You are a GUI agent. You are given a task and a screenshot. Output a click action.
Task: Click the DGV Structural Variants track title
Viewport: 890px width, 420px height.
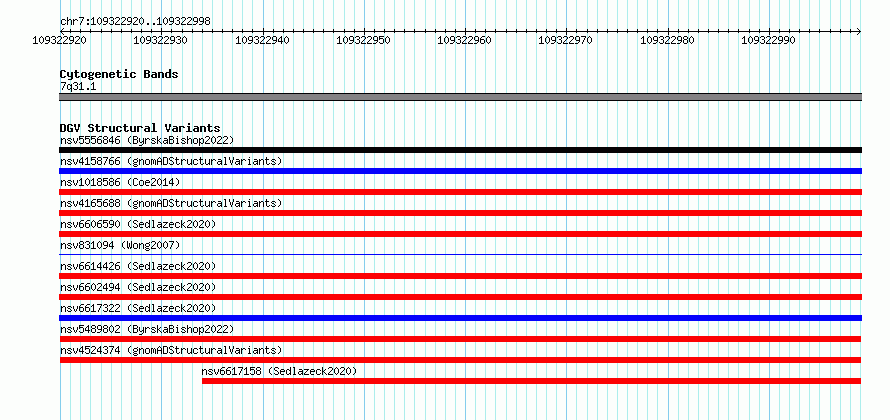[x=140, y=128]
